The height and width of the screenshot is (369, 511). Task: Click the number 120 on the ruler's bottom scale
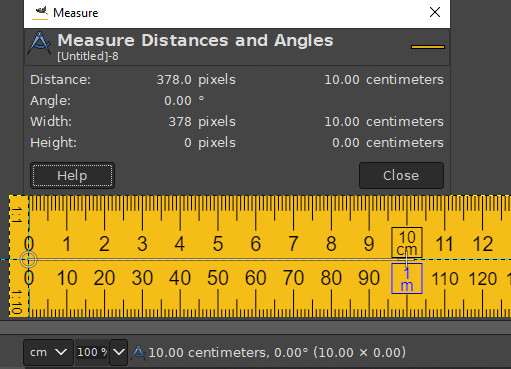pyautogui.click(x=483, y=279)
